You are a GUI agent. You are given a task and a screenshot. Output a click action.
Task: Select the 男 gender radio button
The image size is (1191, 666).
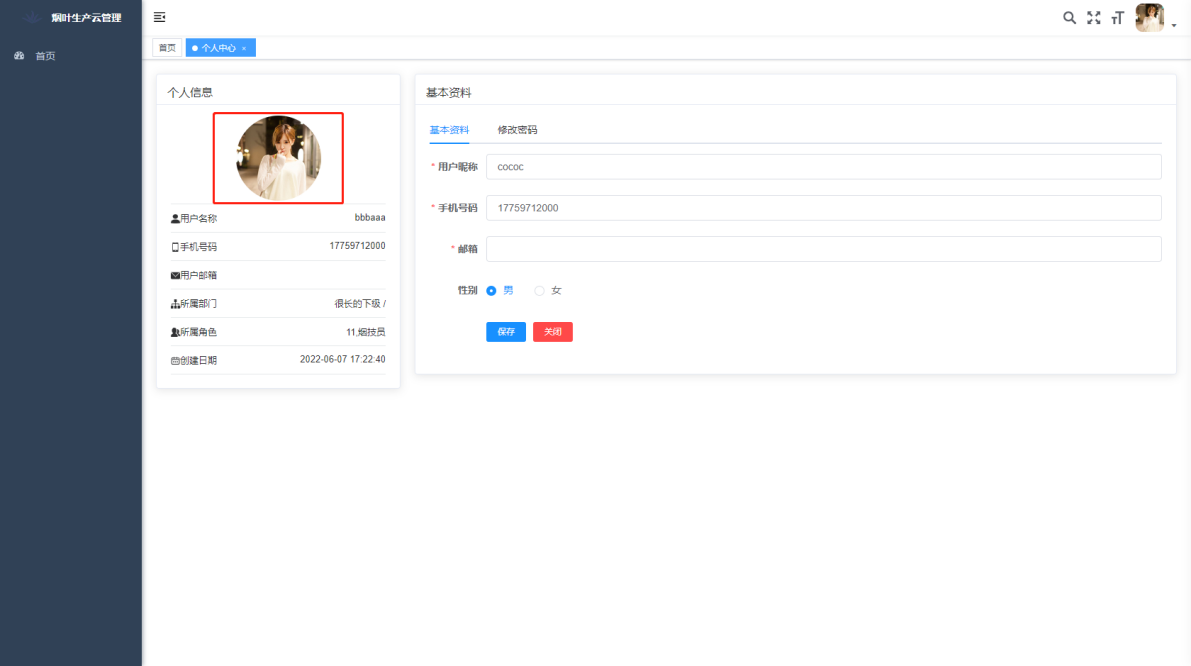point(491,291)
